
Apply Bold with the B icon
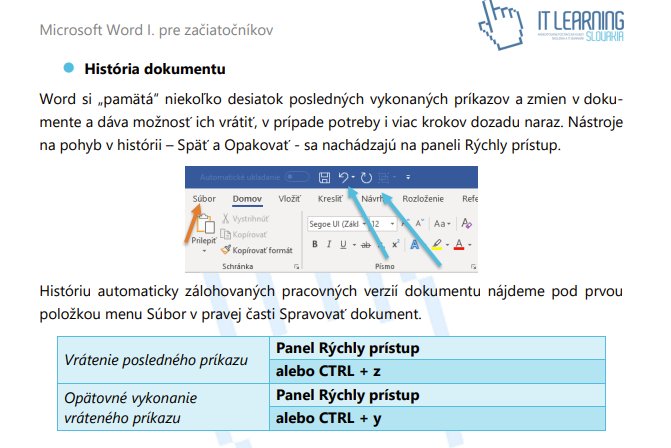(314, 244)
